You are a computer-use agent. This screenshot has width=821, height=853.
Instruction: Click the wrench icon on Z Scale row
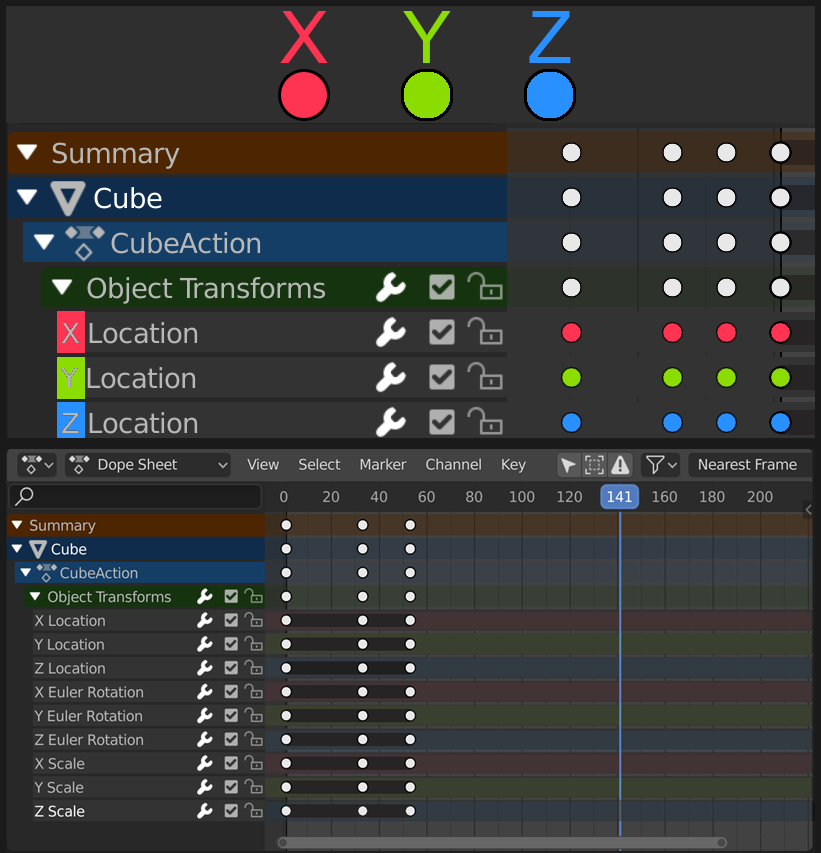point(205,811)
